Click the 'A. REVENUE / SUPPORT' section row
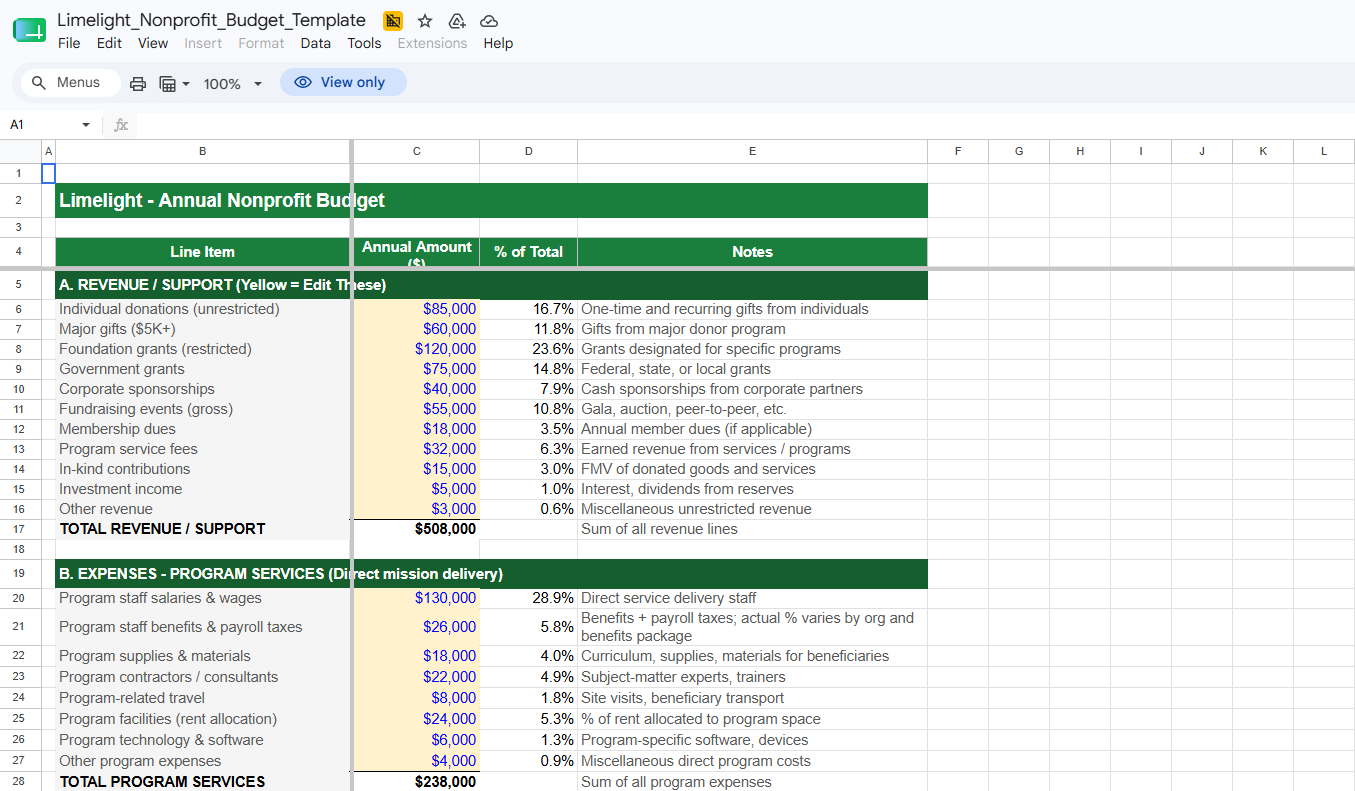This screenshot has width=1355, height=791. point(491,285)
